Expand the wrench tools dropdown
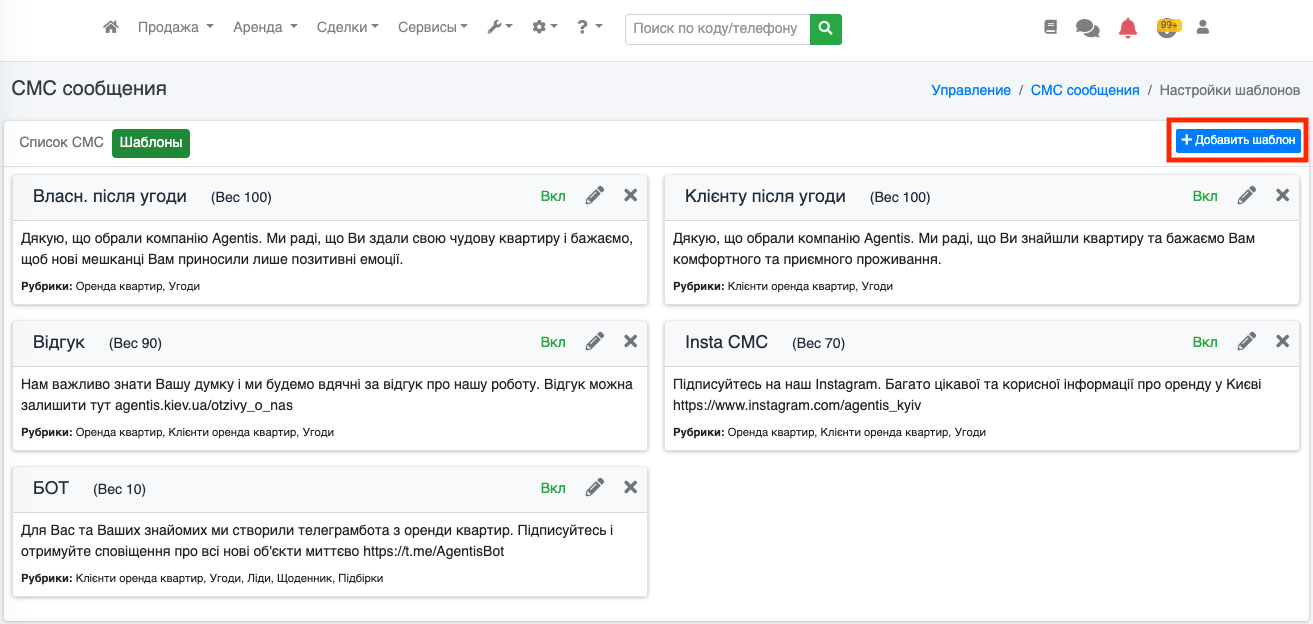Image resolution: width=1313 pixels, height=624 pixels. pos(499,28)
